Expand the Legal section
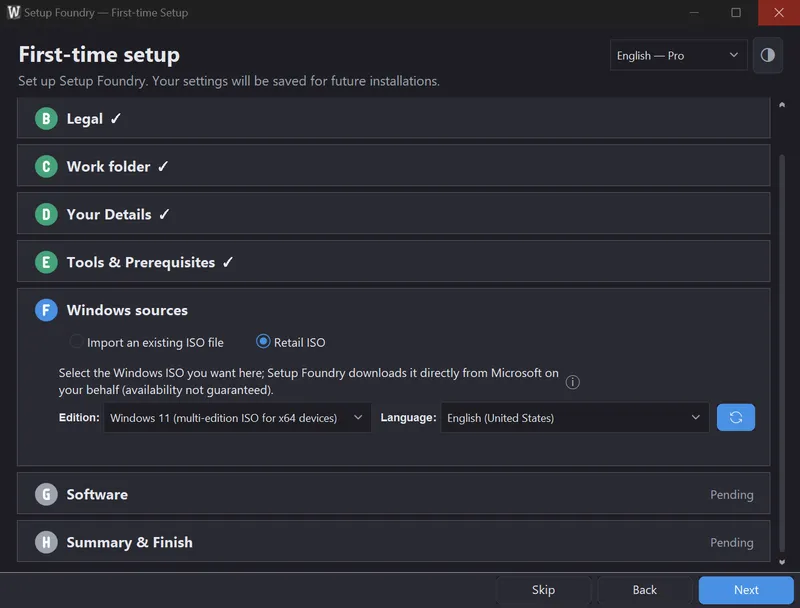800x608 pixels. click(393, 118)
